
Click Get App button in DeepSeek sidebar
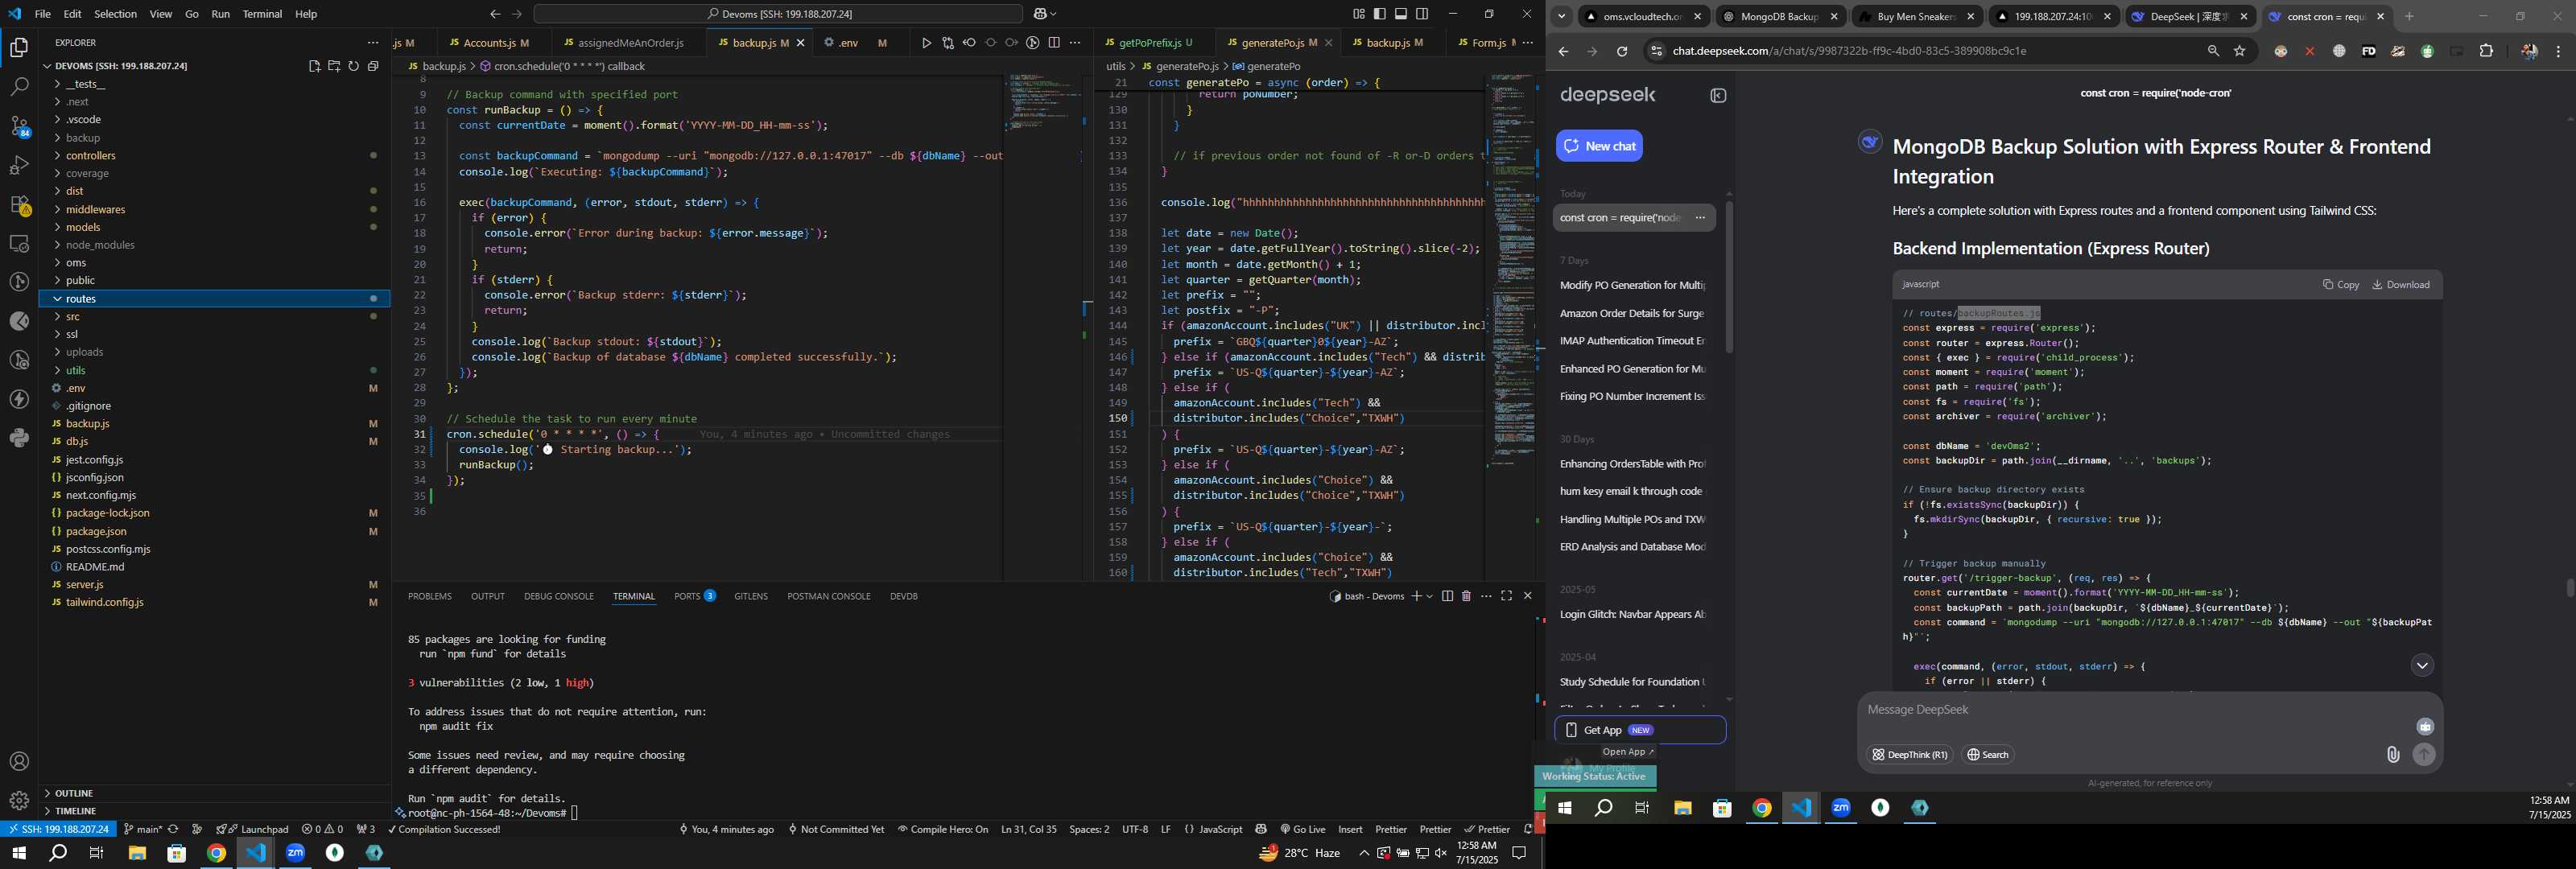tap(1640, 730)
